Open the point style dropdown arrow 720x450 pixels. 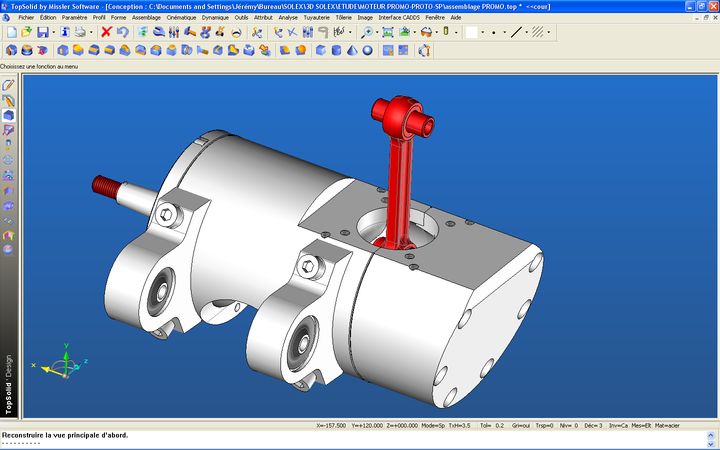503,32
